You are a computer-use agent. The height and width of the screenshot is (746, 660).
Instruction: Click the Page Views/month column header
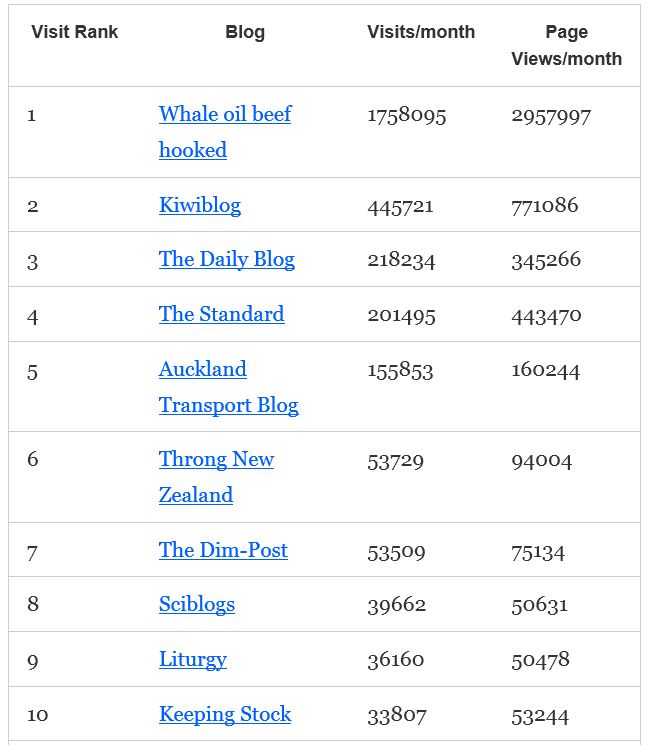566,45
